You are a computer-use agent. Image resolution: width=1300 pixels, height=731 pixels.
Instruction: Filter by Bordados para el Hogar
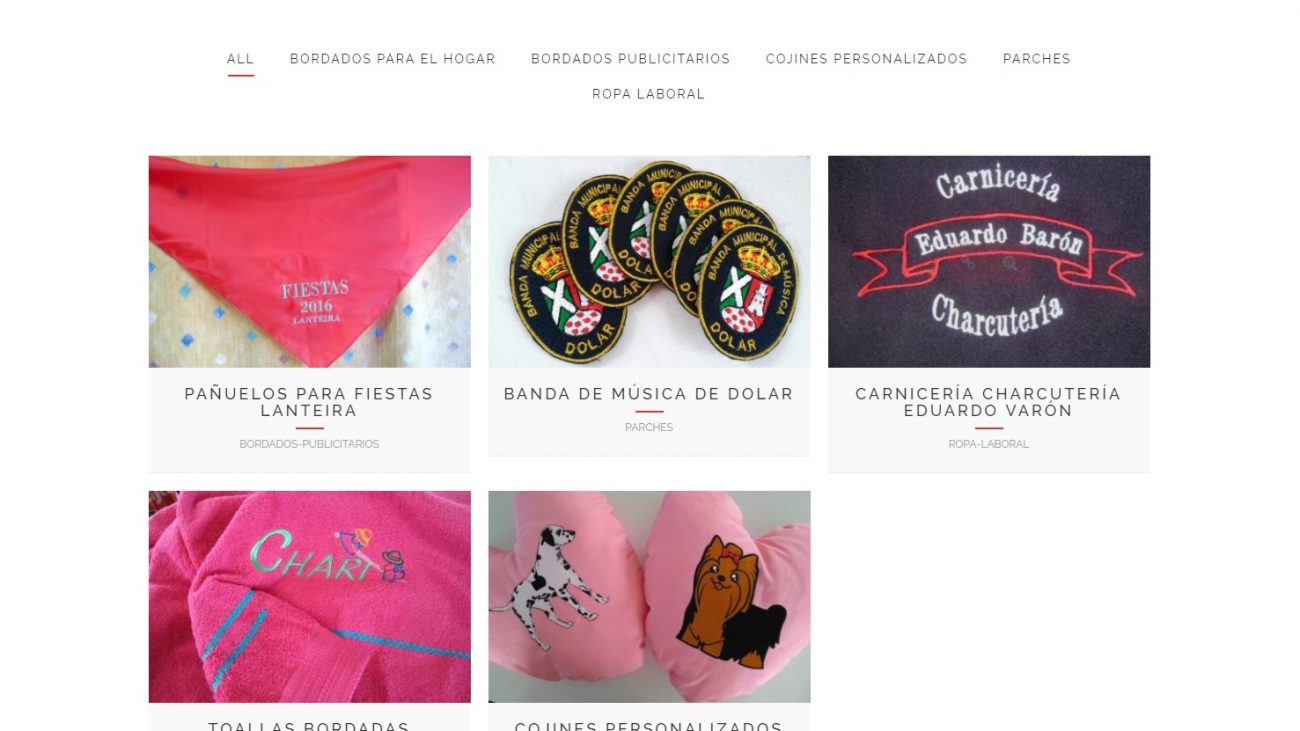coord(392,59)
